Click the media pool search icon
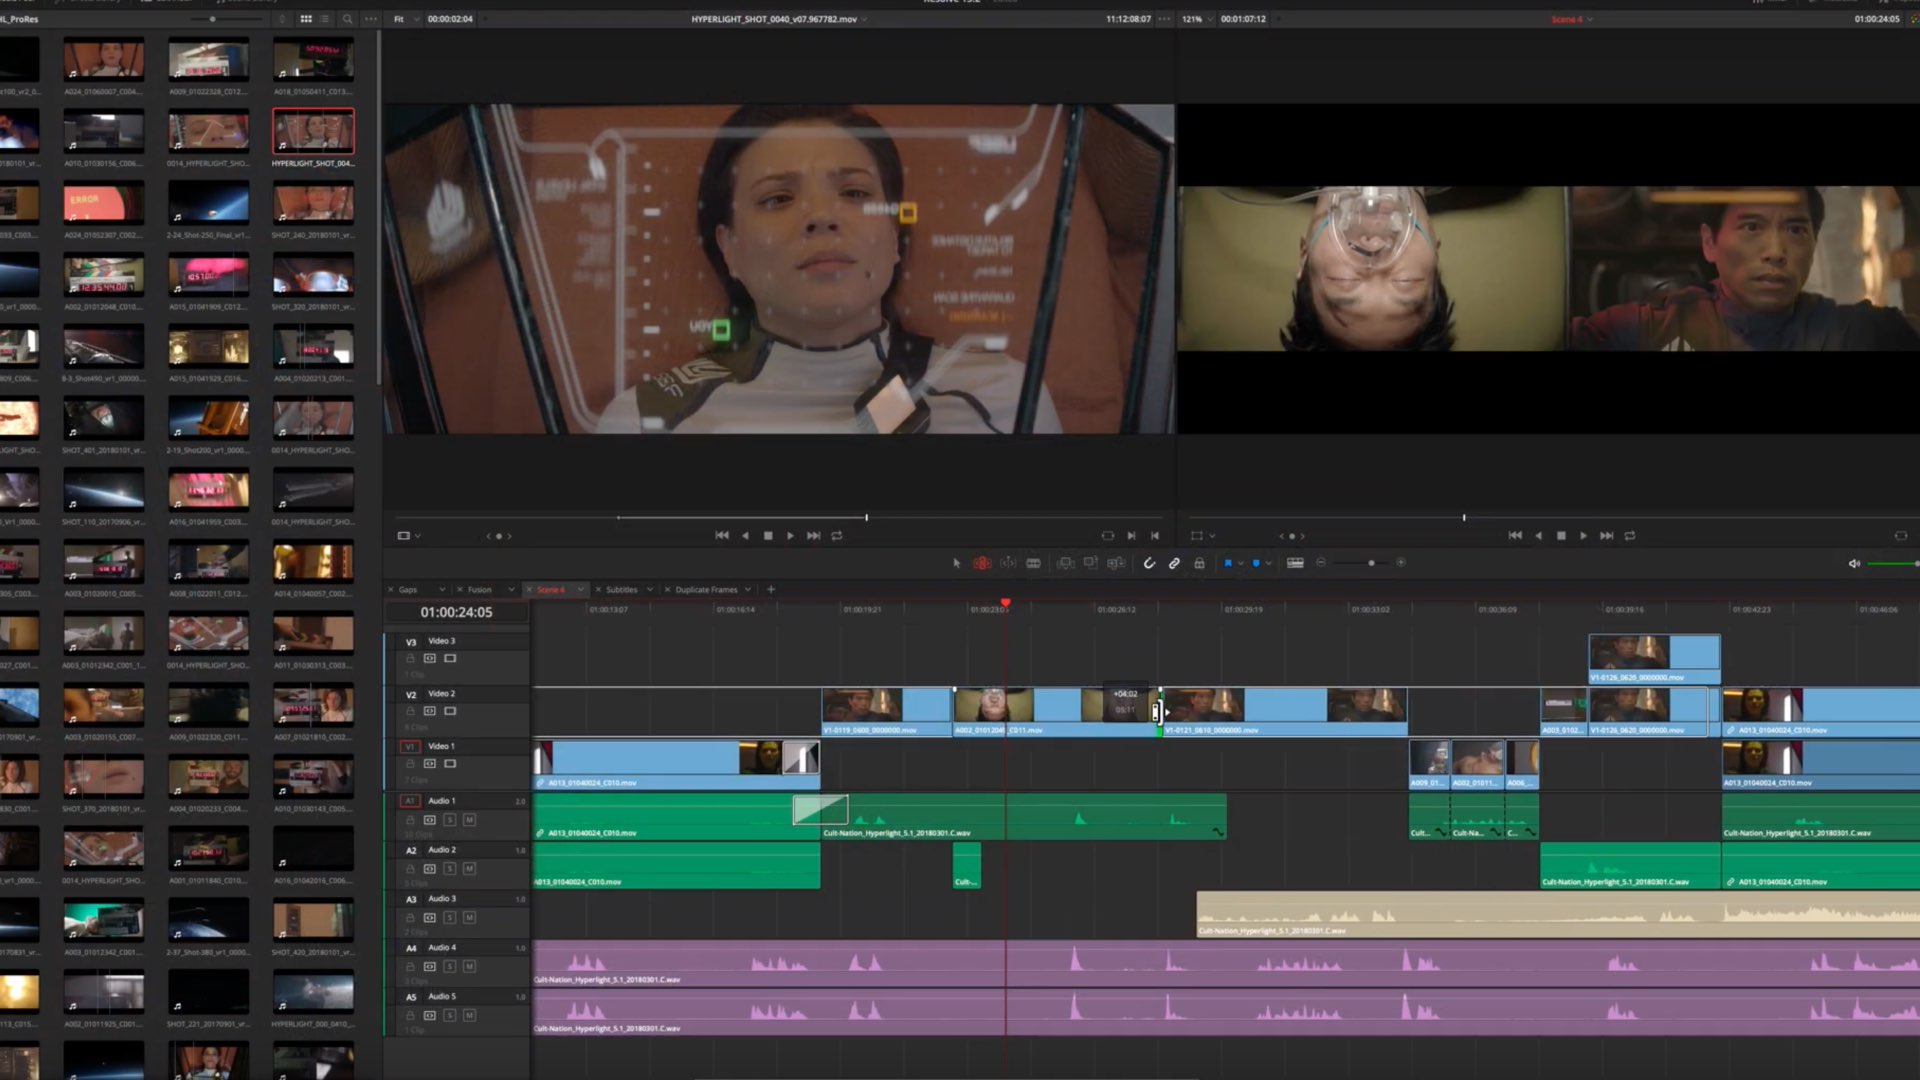Viewport: 1920px width, 1080px height. (x=347, y=19)
